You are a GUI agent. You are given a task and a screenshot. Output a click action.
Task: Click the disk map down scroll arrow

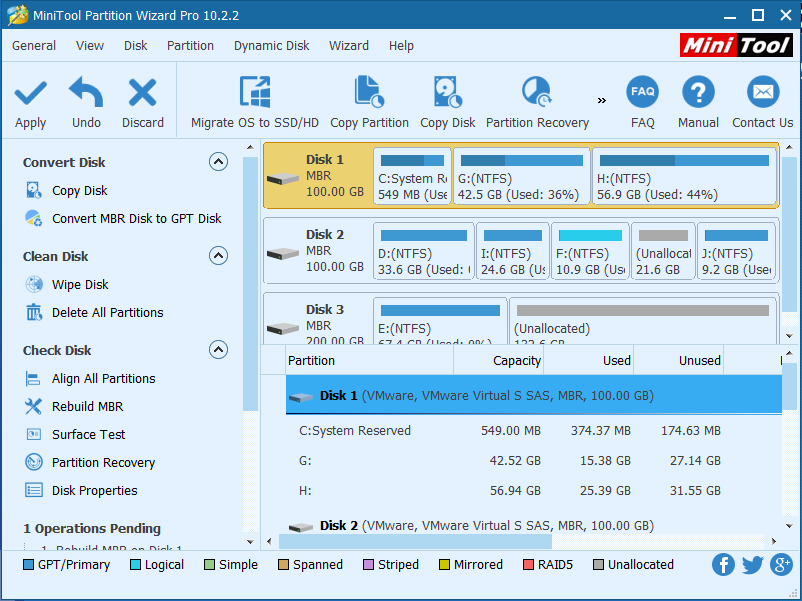pos(789,336)
